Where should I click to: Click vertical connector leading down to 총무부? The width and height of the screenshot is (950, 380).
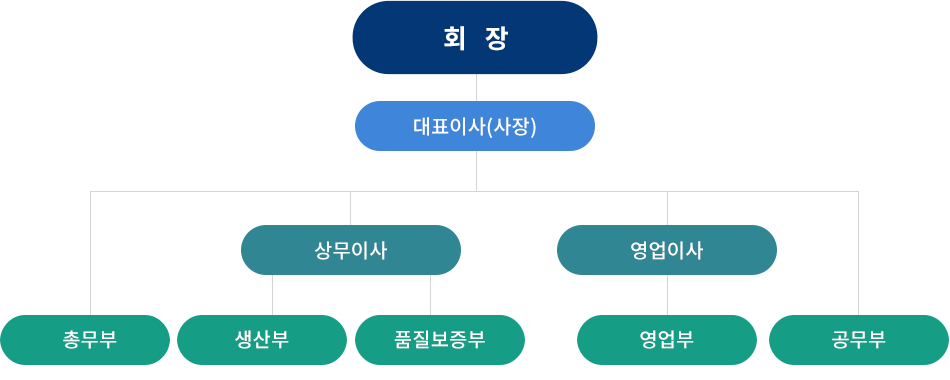(x=91, y=253)
